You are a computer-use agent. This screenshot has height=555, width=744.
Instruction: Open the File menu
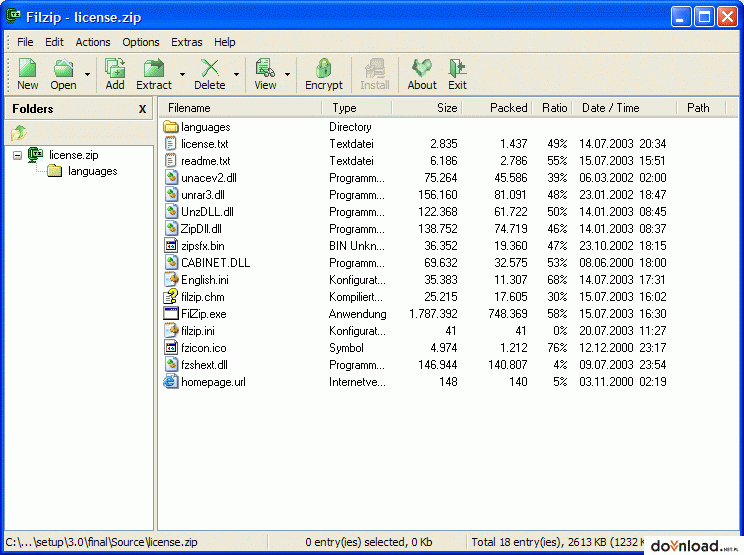pos(25,42)
